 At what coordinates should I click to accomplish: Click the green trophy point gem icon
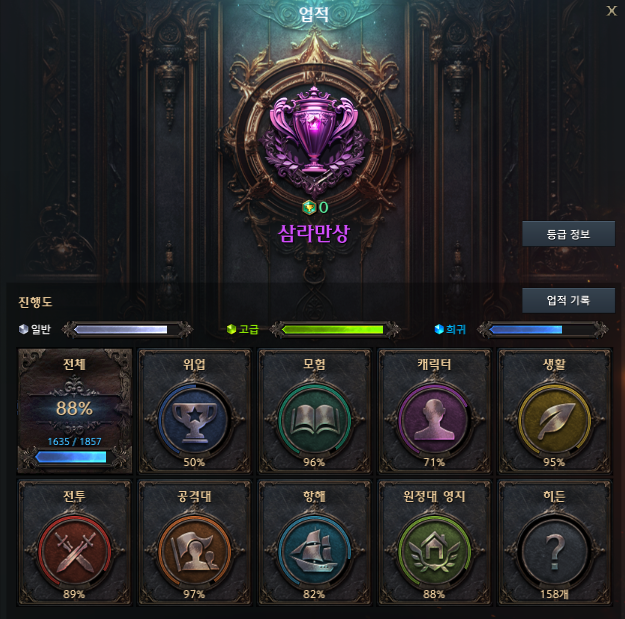[x=309, y=207]
